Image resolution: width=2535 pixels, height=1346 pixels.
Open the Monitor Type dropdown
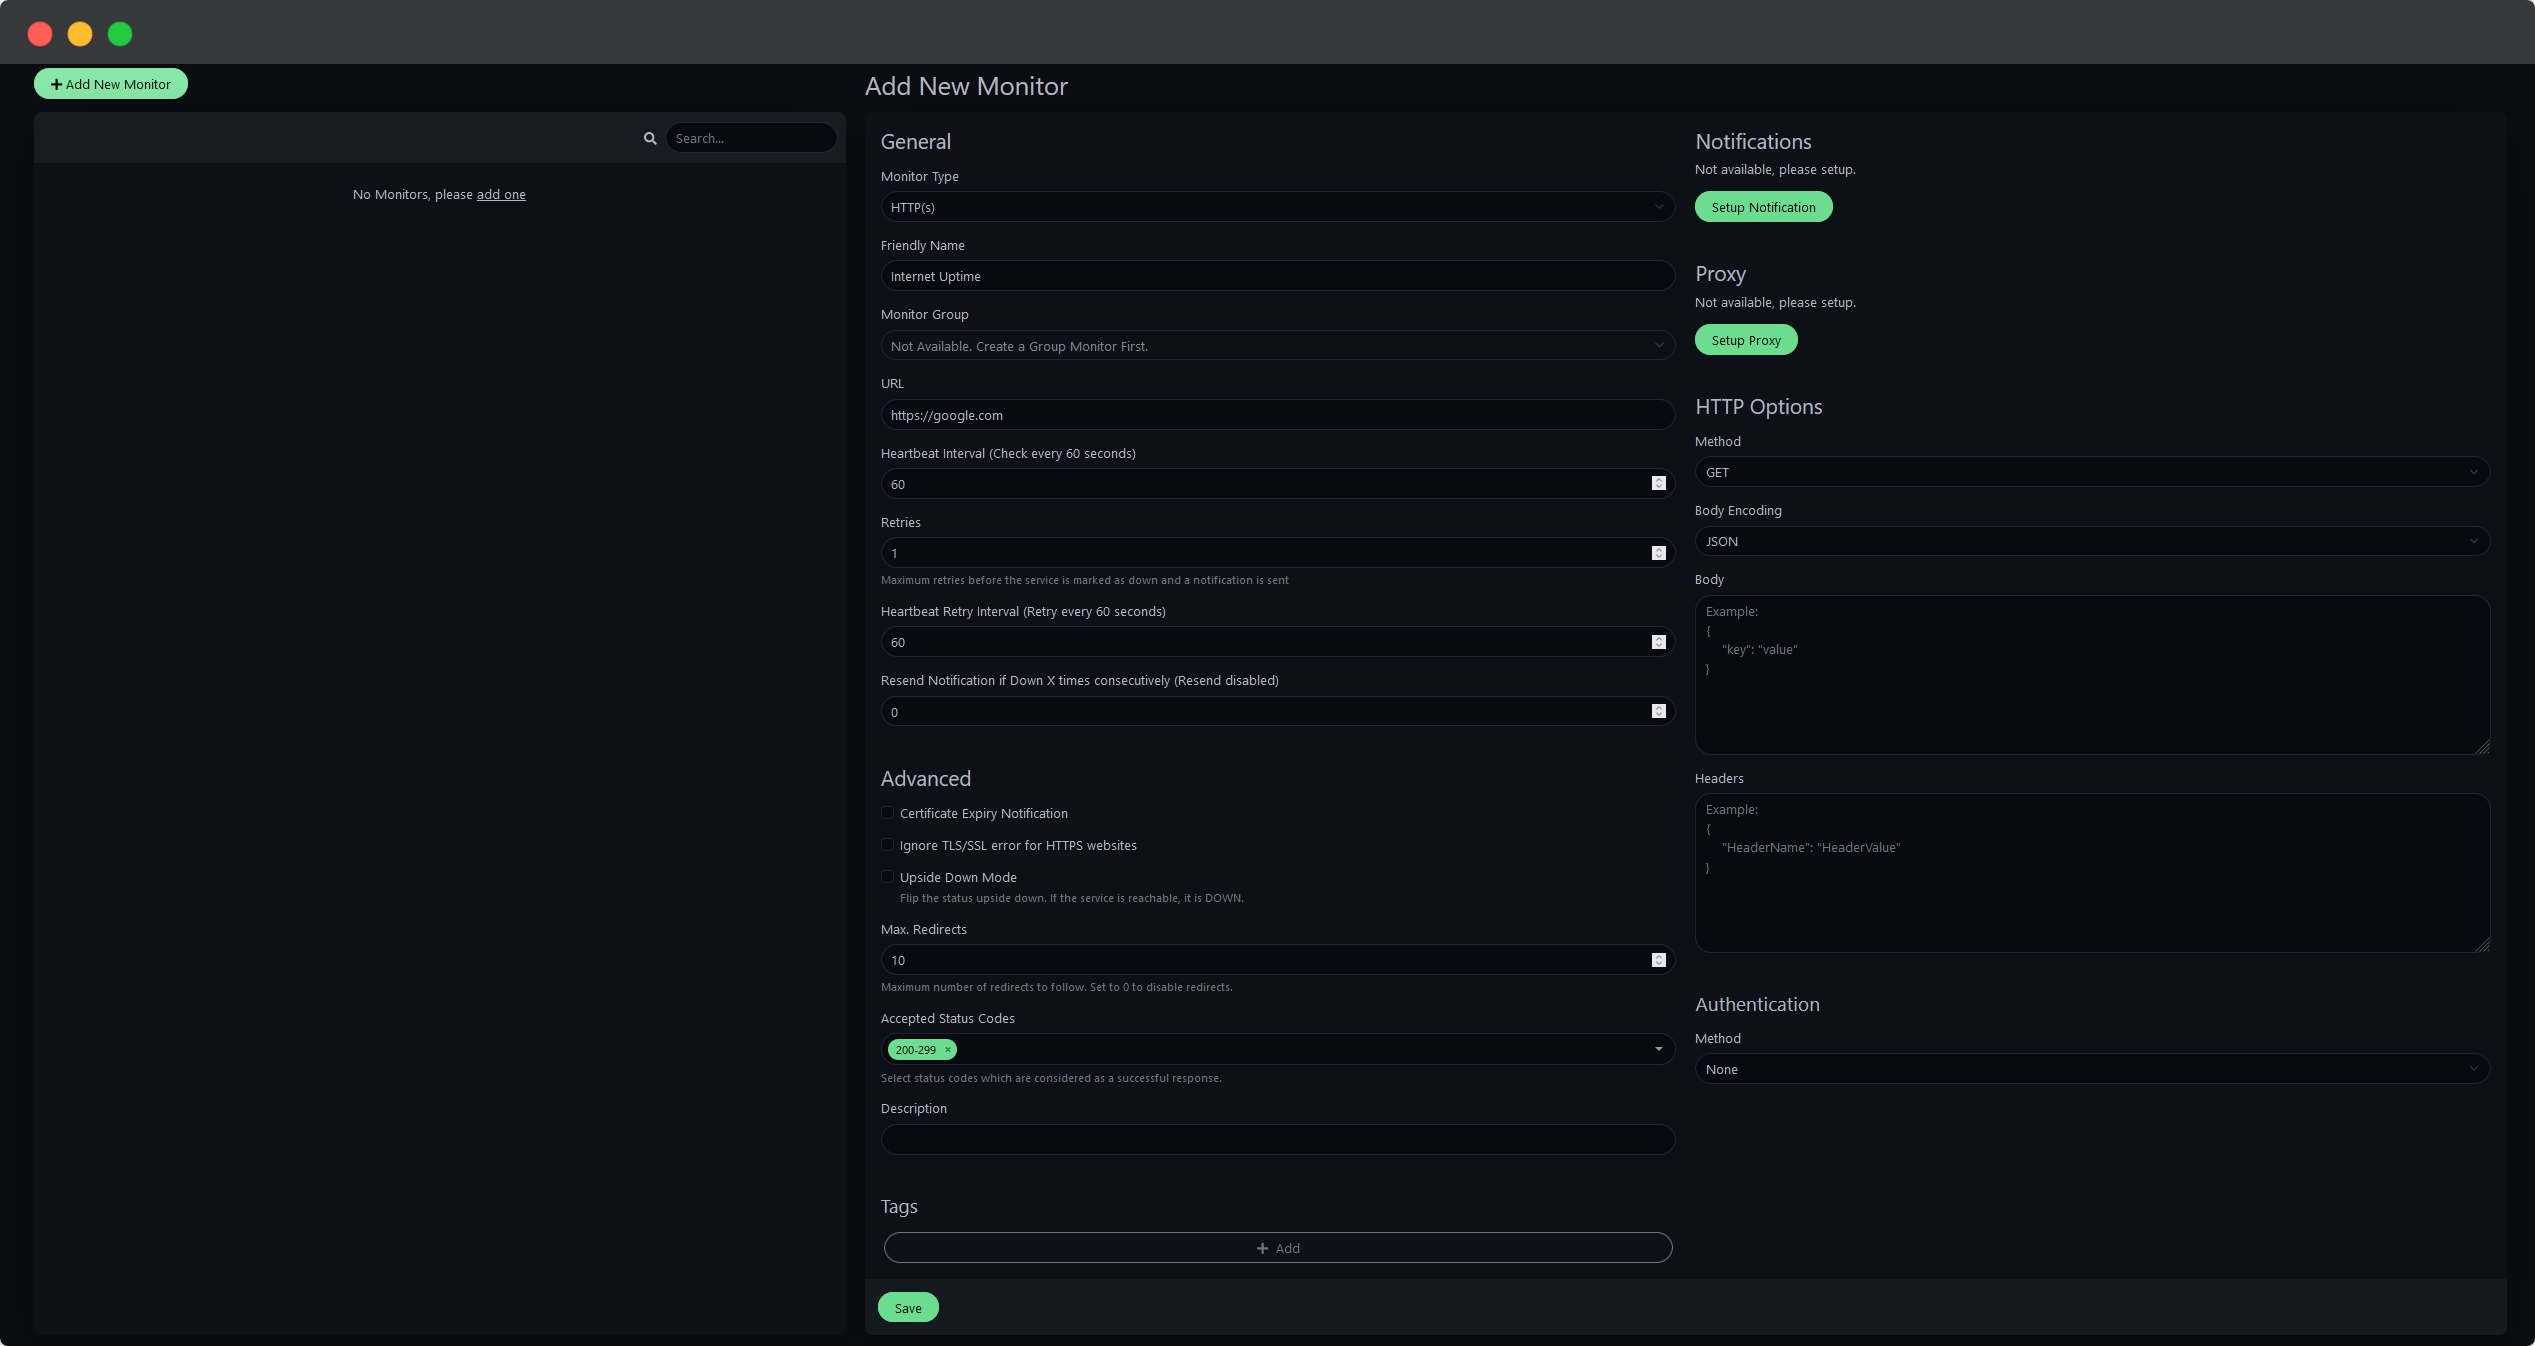point(1277,207)
